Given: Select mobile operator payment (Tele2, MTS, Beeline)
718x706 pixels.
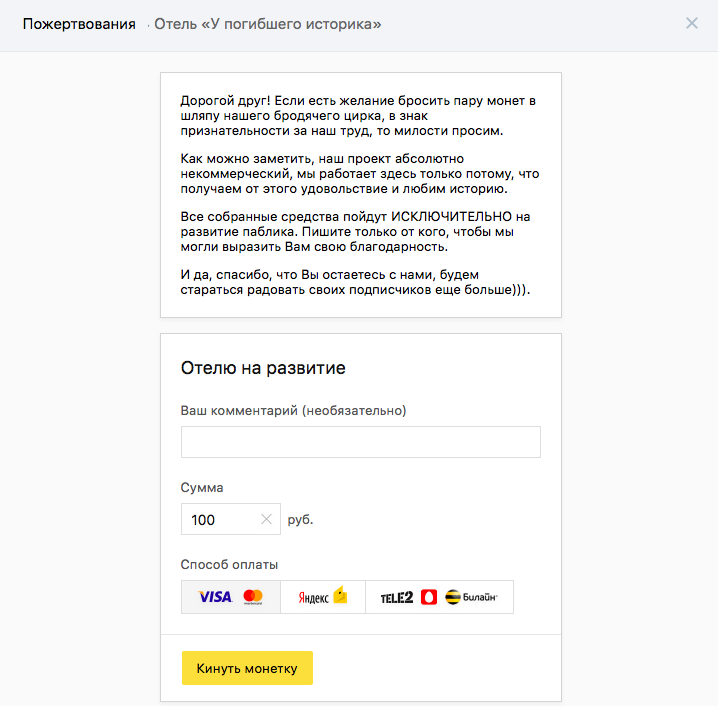Looking at the screenshot, I should 440,597.
